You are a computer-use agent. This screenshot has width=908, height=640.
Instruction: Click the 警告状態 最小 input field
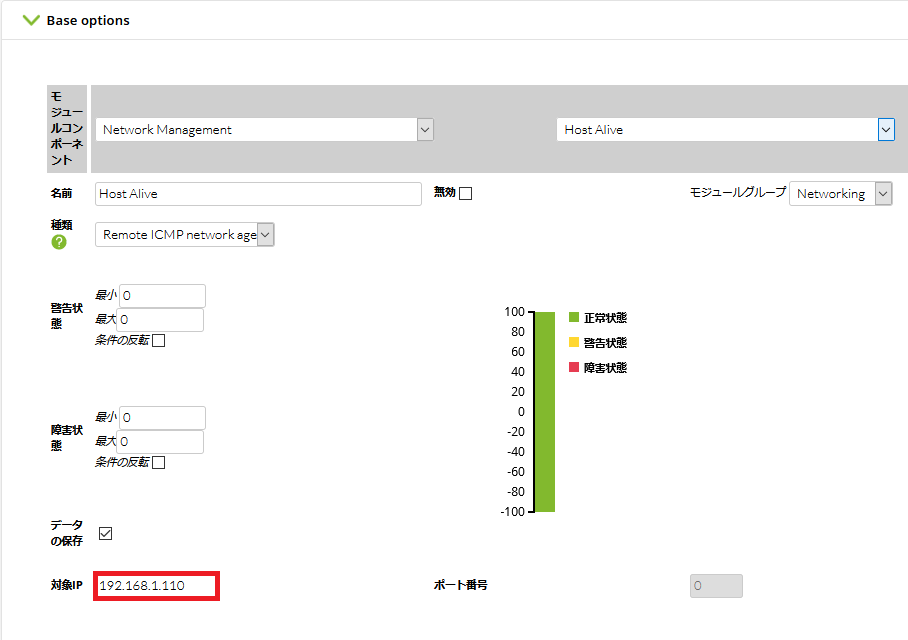pos(162,296)
